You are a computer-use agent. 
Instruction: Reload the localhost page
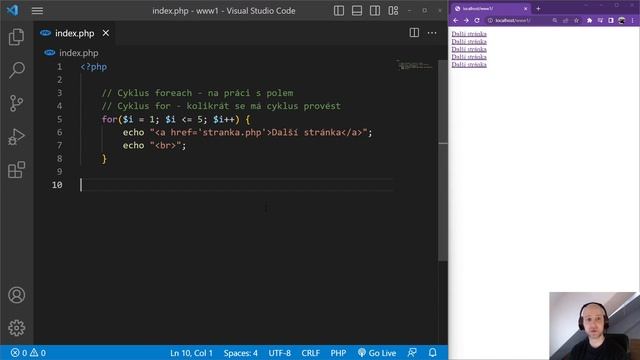(476, 20)
